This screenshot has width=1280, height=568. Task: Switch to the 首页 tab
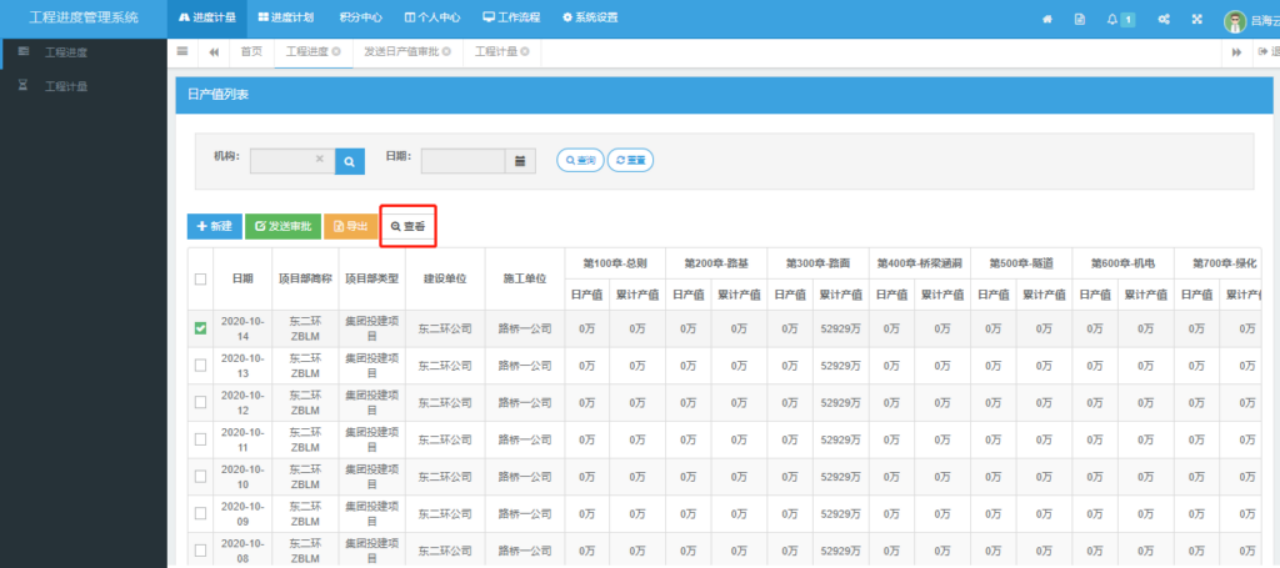click(x=251, y=52)
